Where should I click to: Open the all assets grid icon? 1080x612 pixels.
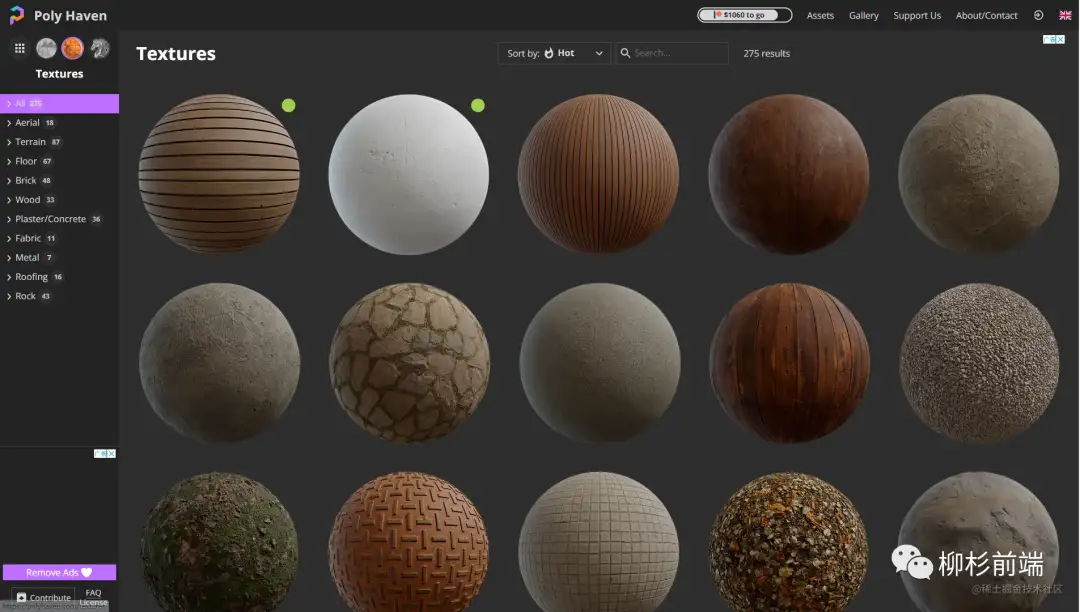pyautogui.click(x=19, y=48)
